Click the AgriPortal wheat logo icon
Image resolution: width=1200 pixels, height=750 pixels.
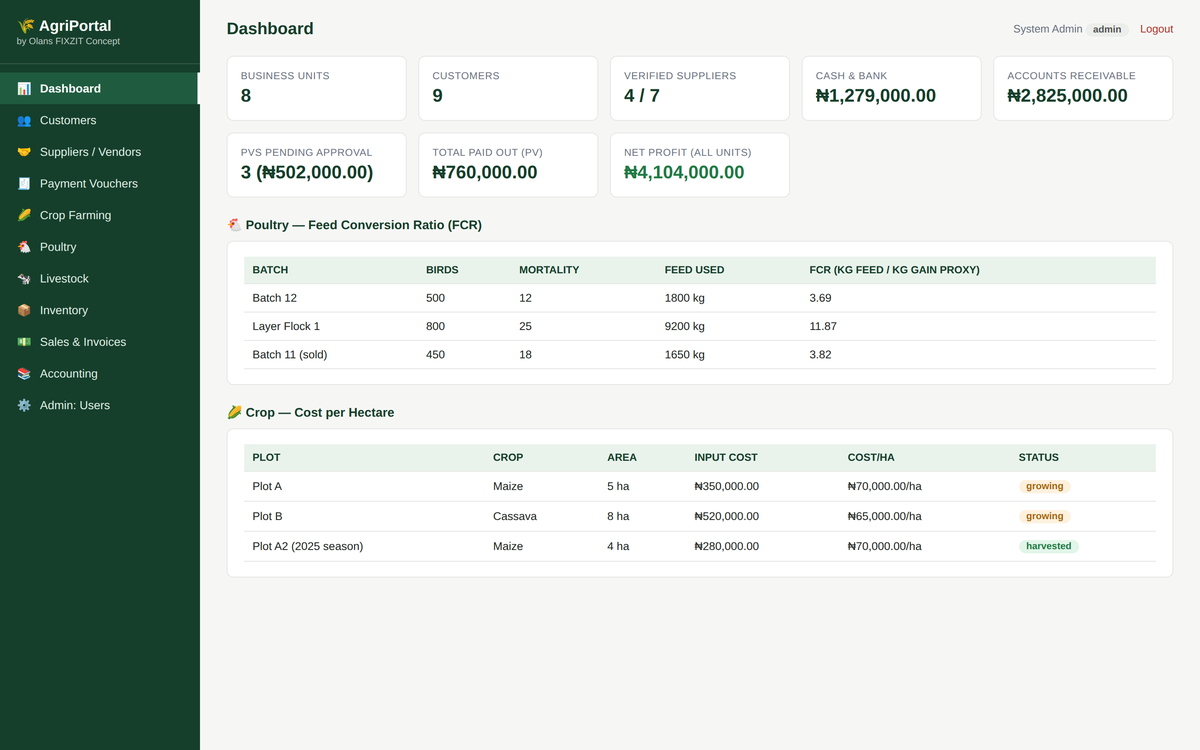(26, 26)
